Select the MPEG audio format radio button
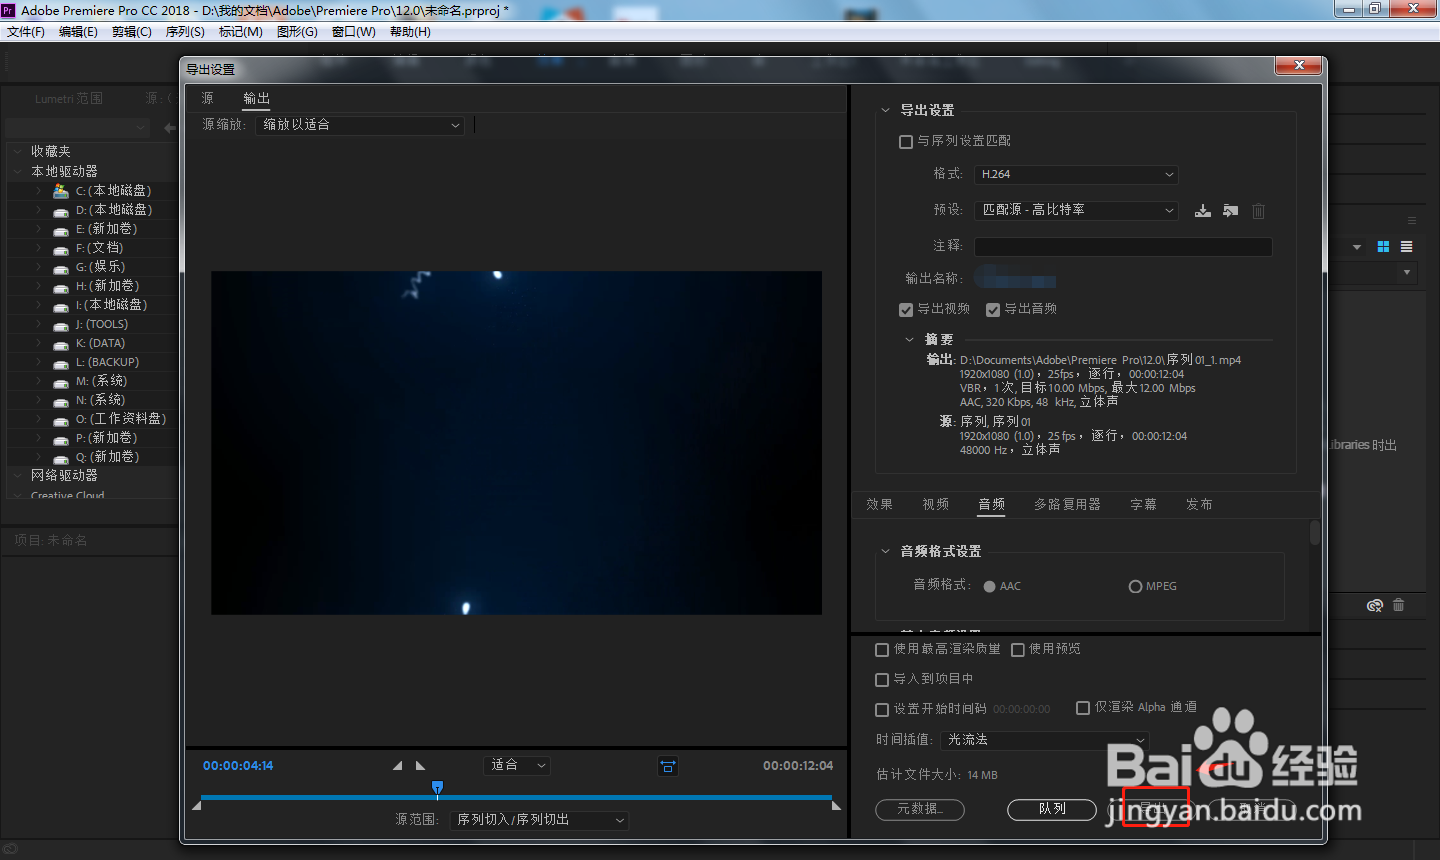The width and height of the screenshot is (1440, 860). (x=1135, y=587)
